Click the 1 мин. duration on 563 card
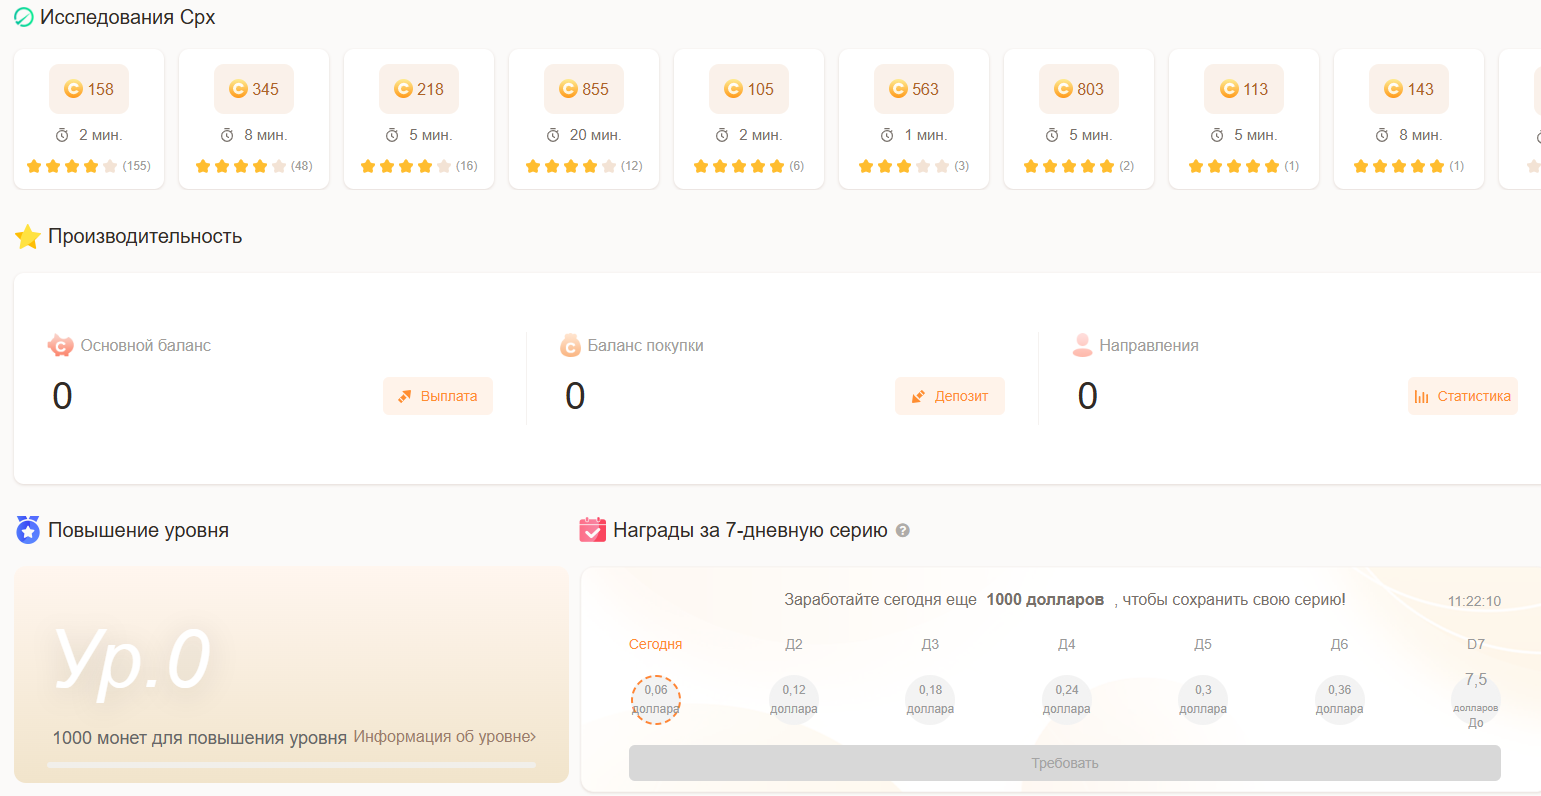The width and height of the screenshot is (1541, 796). [925, 135]
